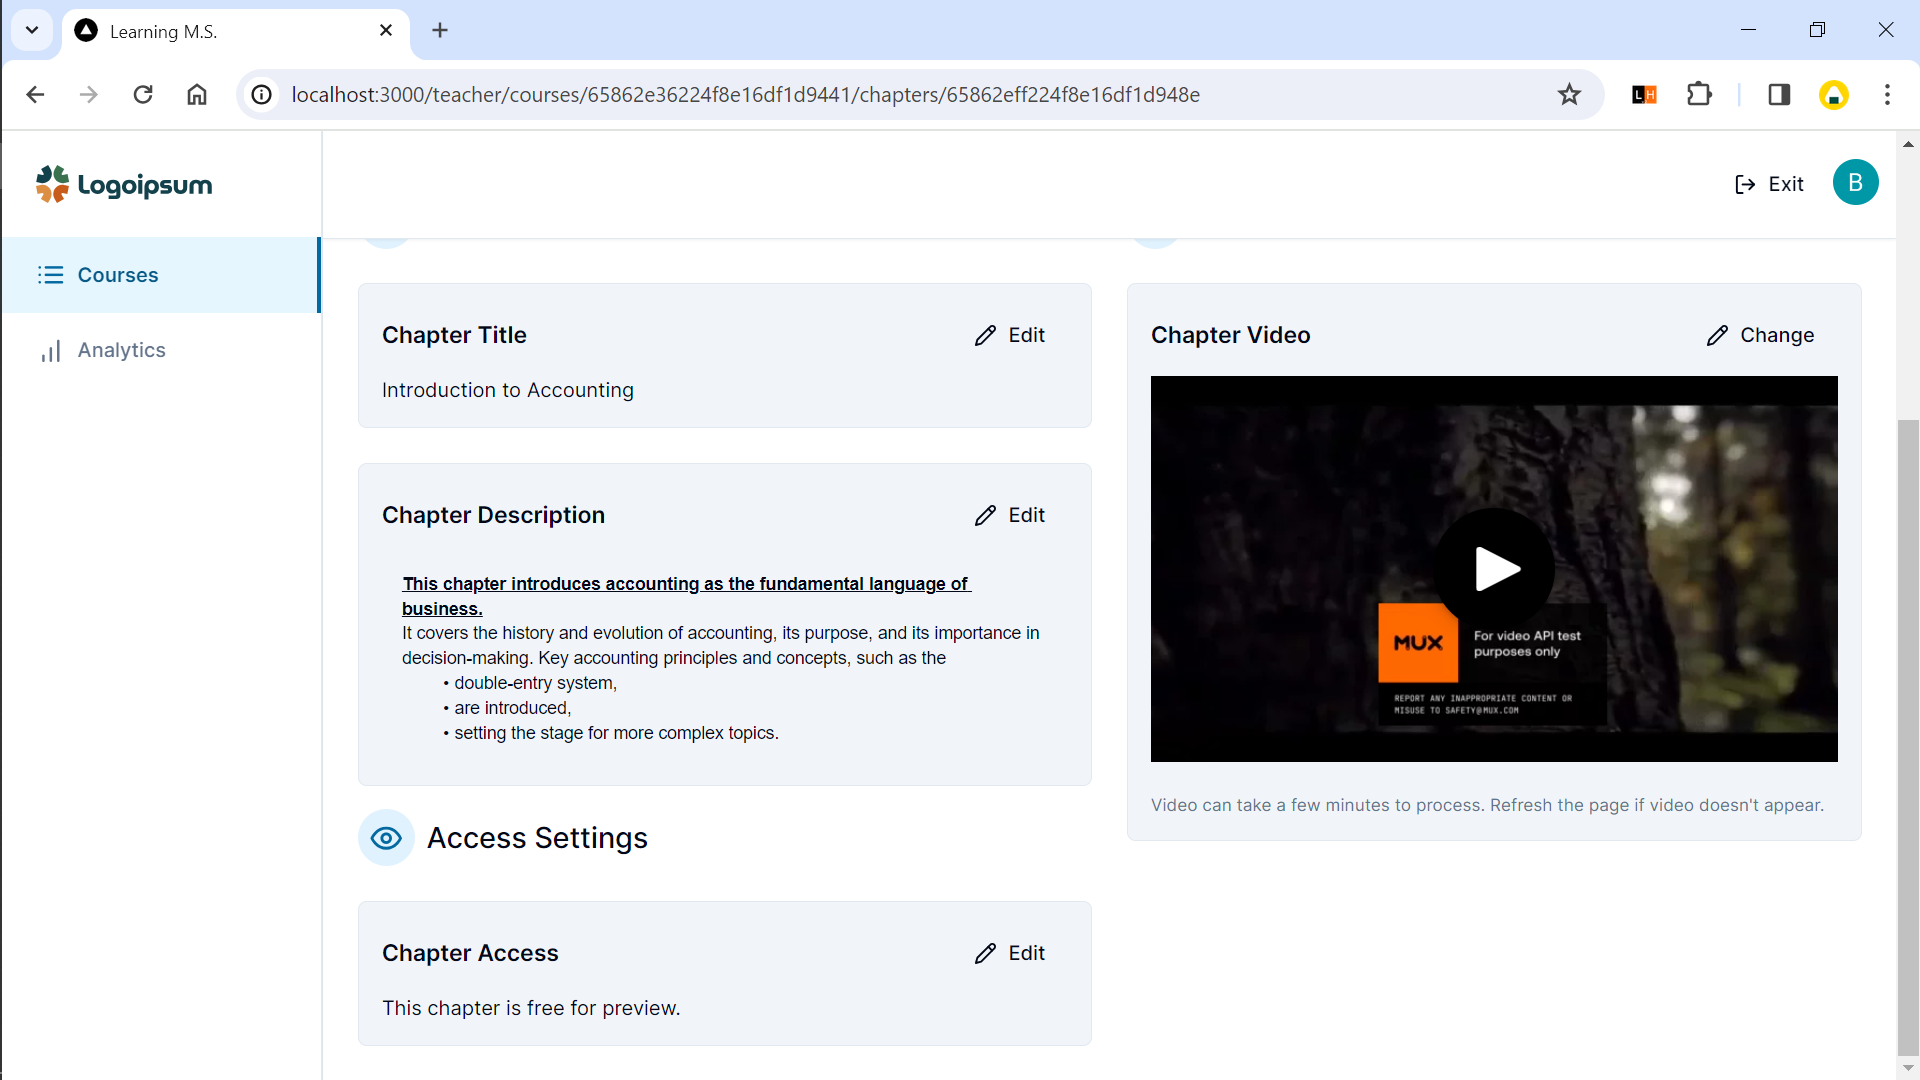Change the Chapter Video
Viewport: 1920px width, 1080px height.
pos(1760,335)
